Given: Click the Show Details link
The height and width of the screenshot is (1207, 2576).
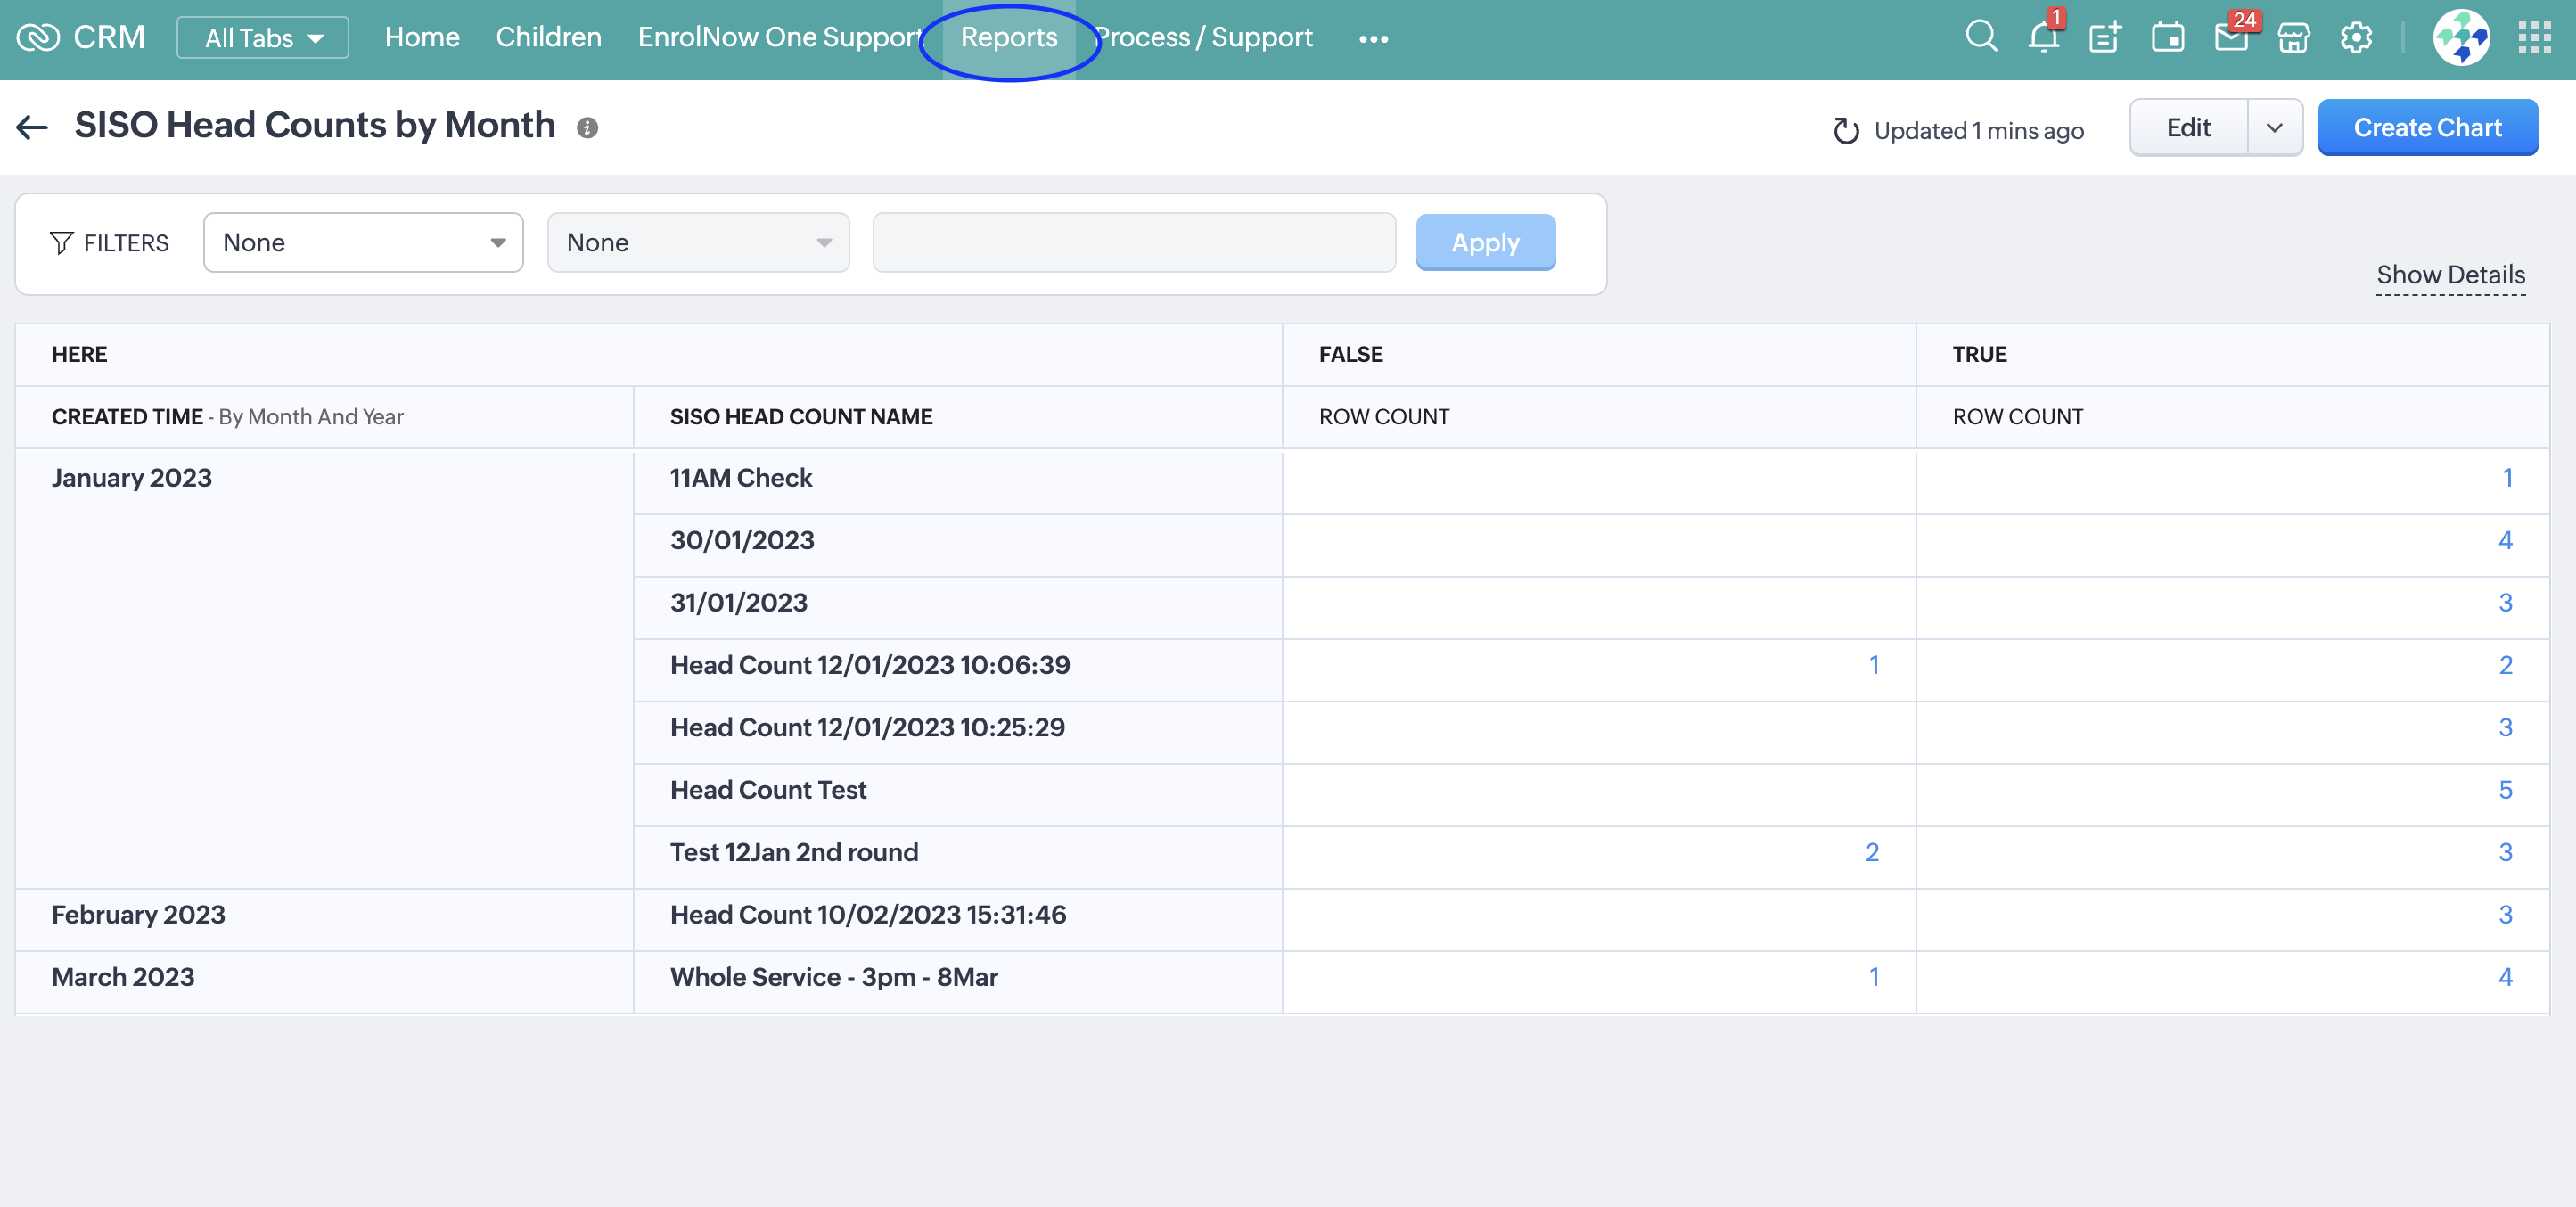Looking at the screenshot, I should (2450, 275).
